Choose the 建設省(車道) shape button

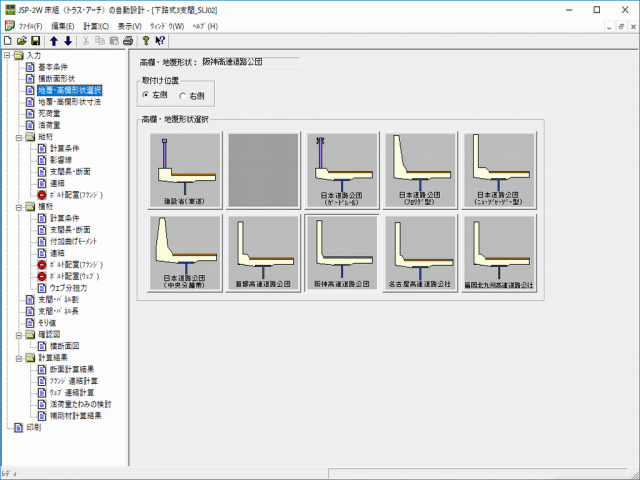(x=185, y=171)
